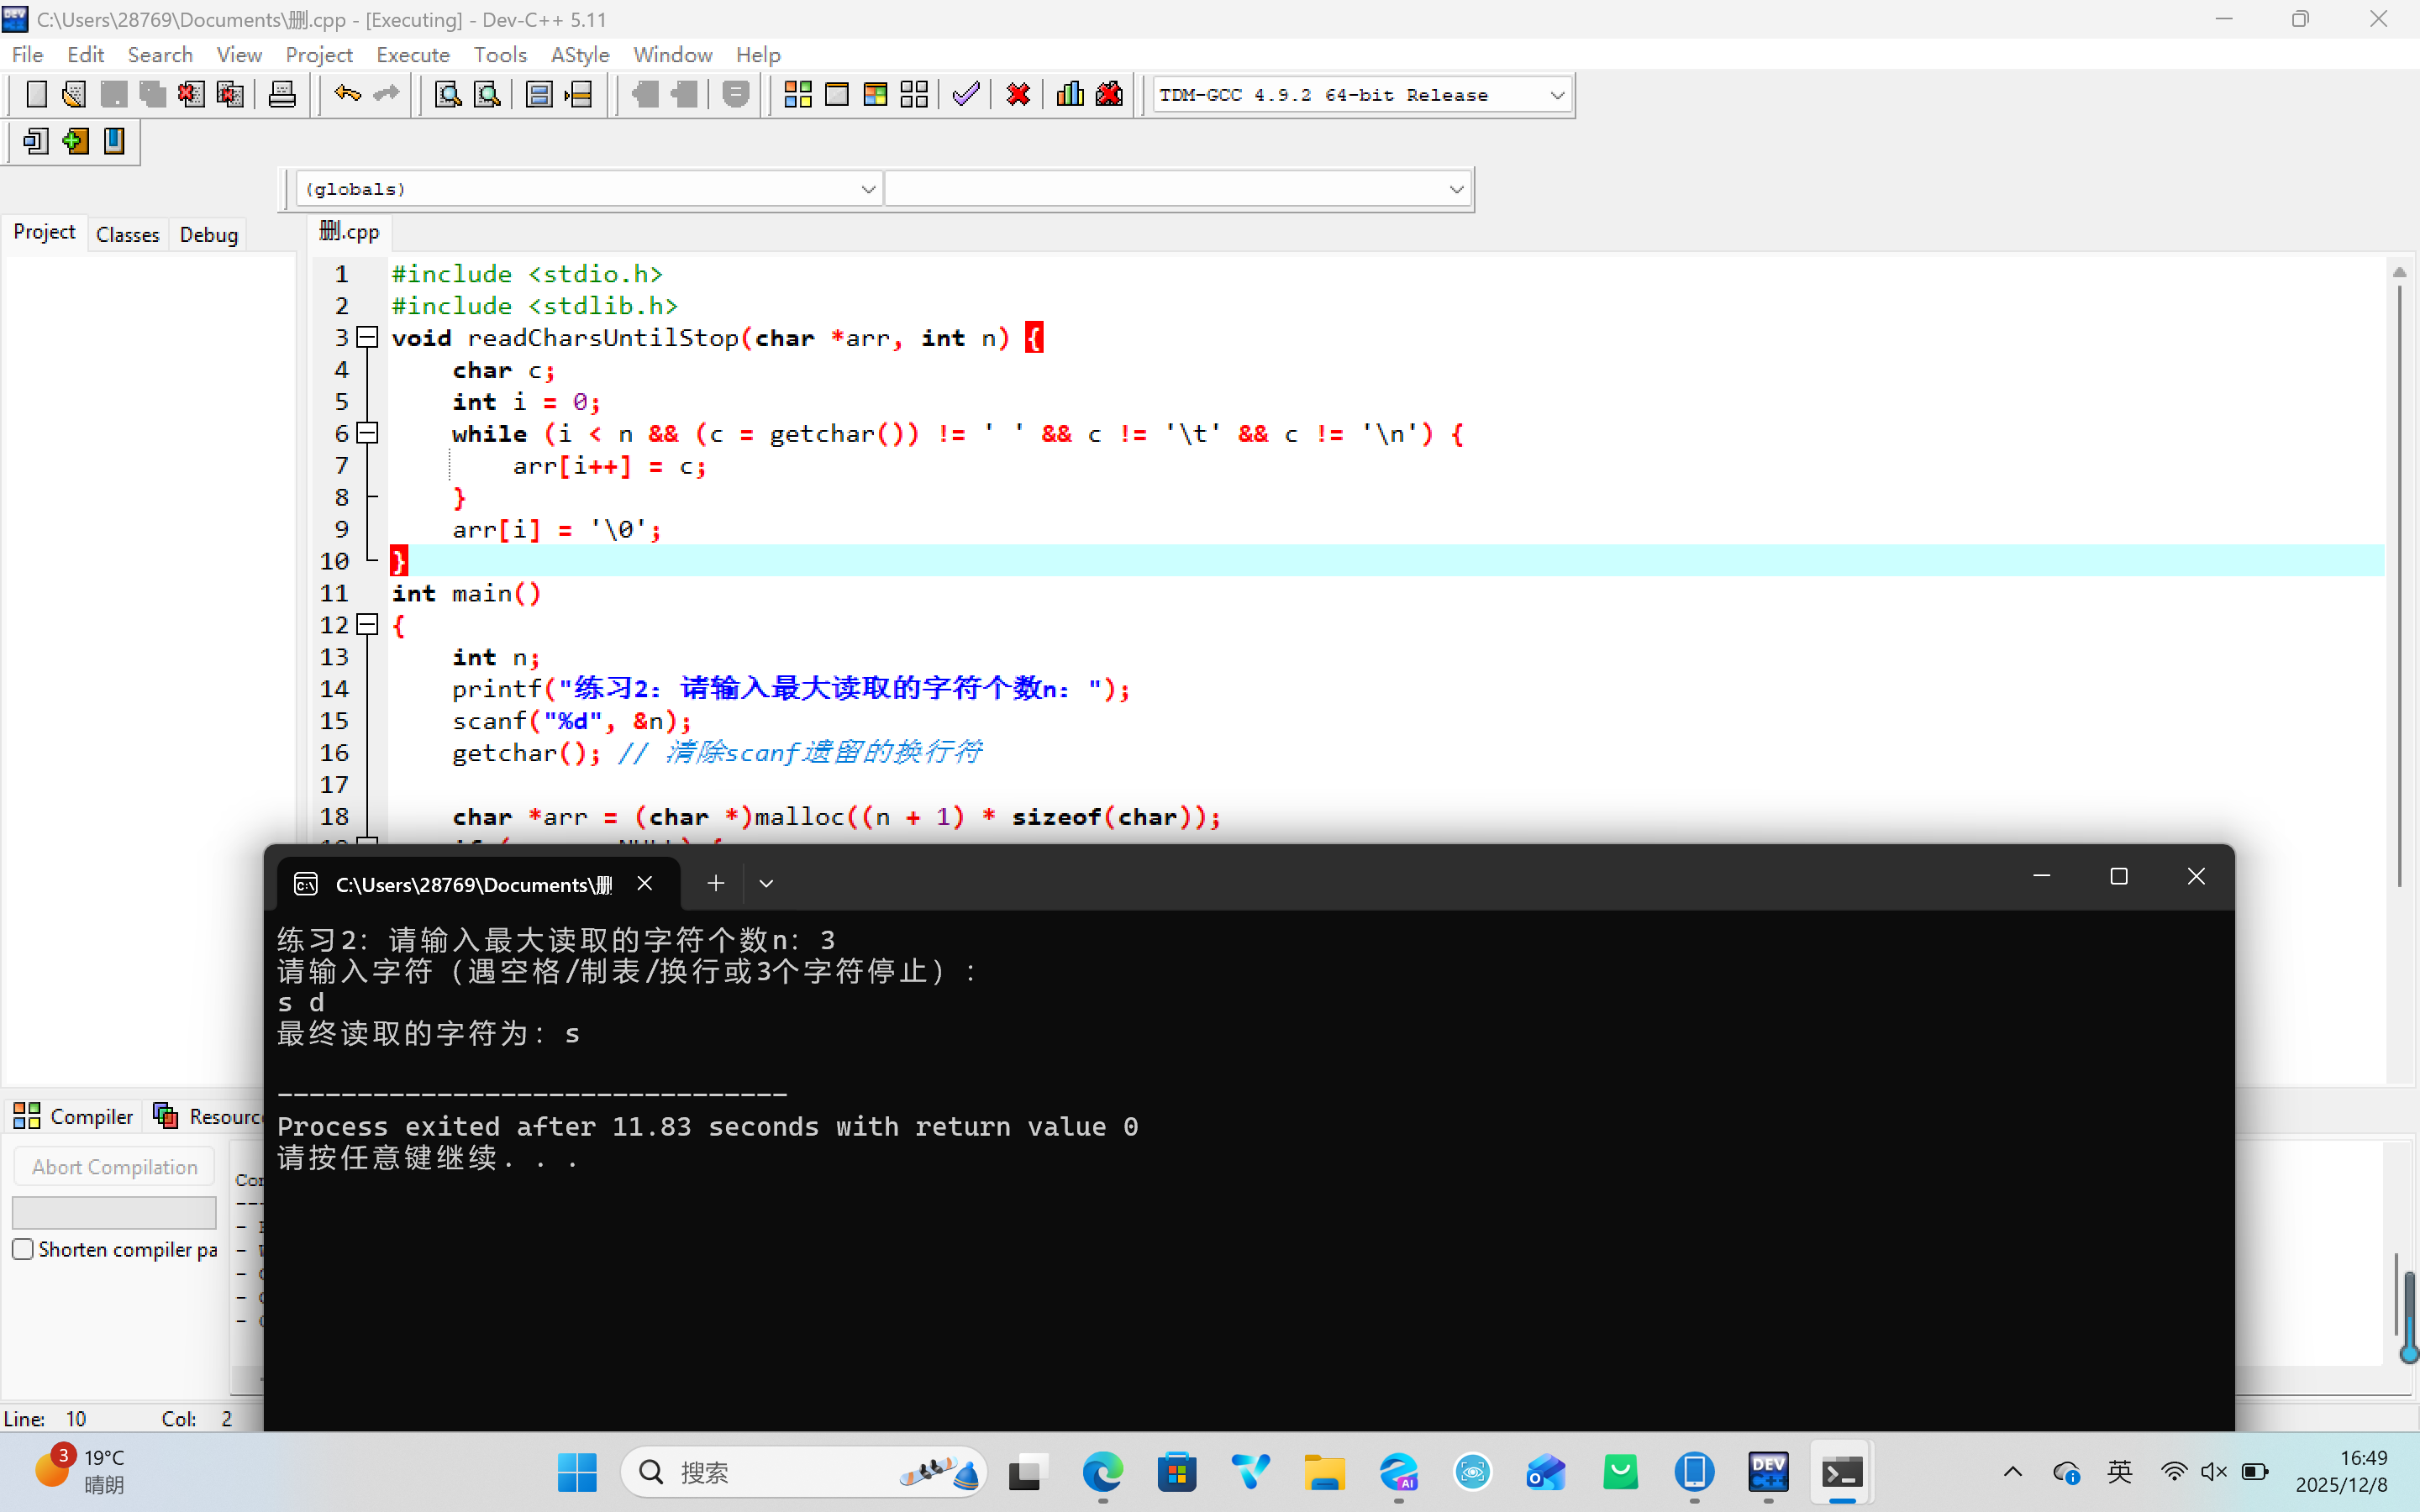
Task: Collapse the readCharsUntilStop function fold at line 3
Action: coord(367,337)
